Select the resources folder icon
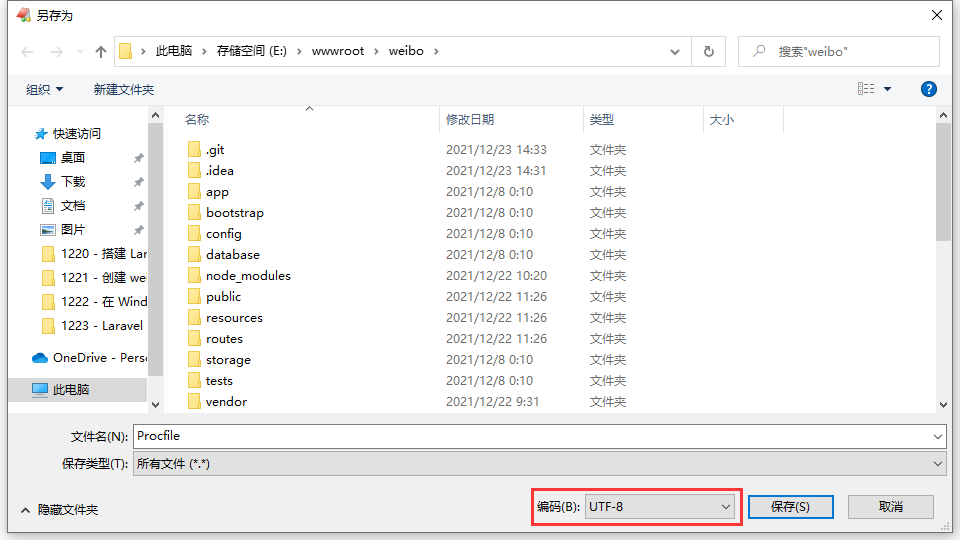This screenshot has height=540, width=960. [195, 317]
